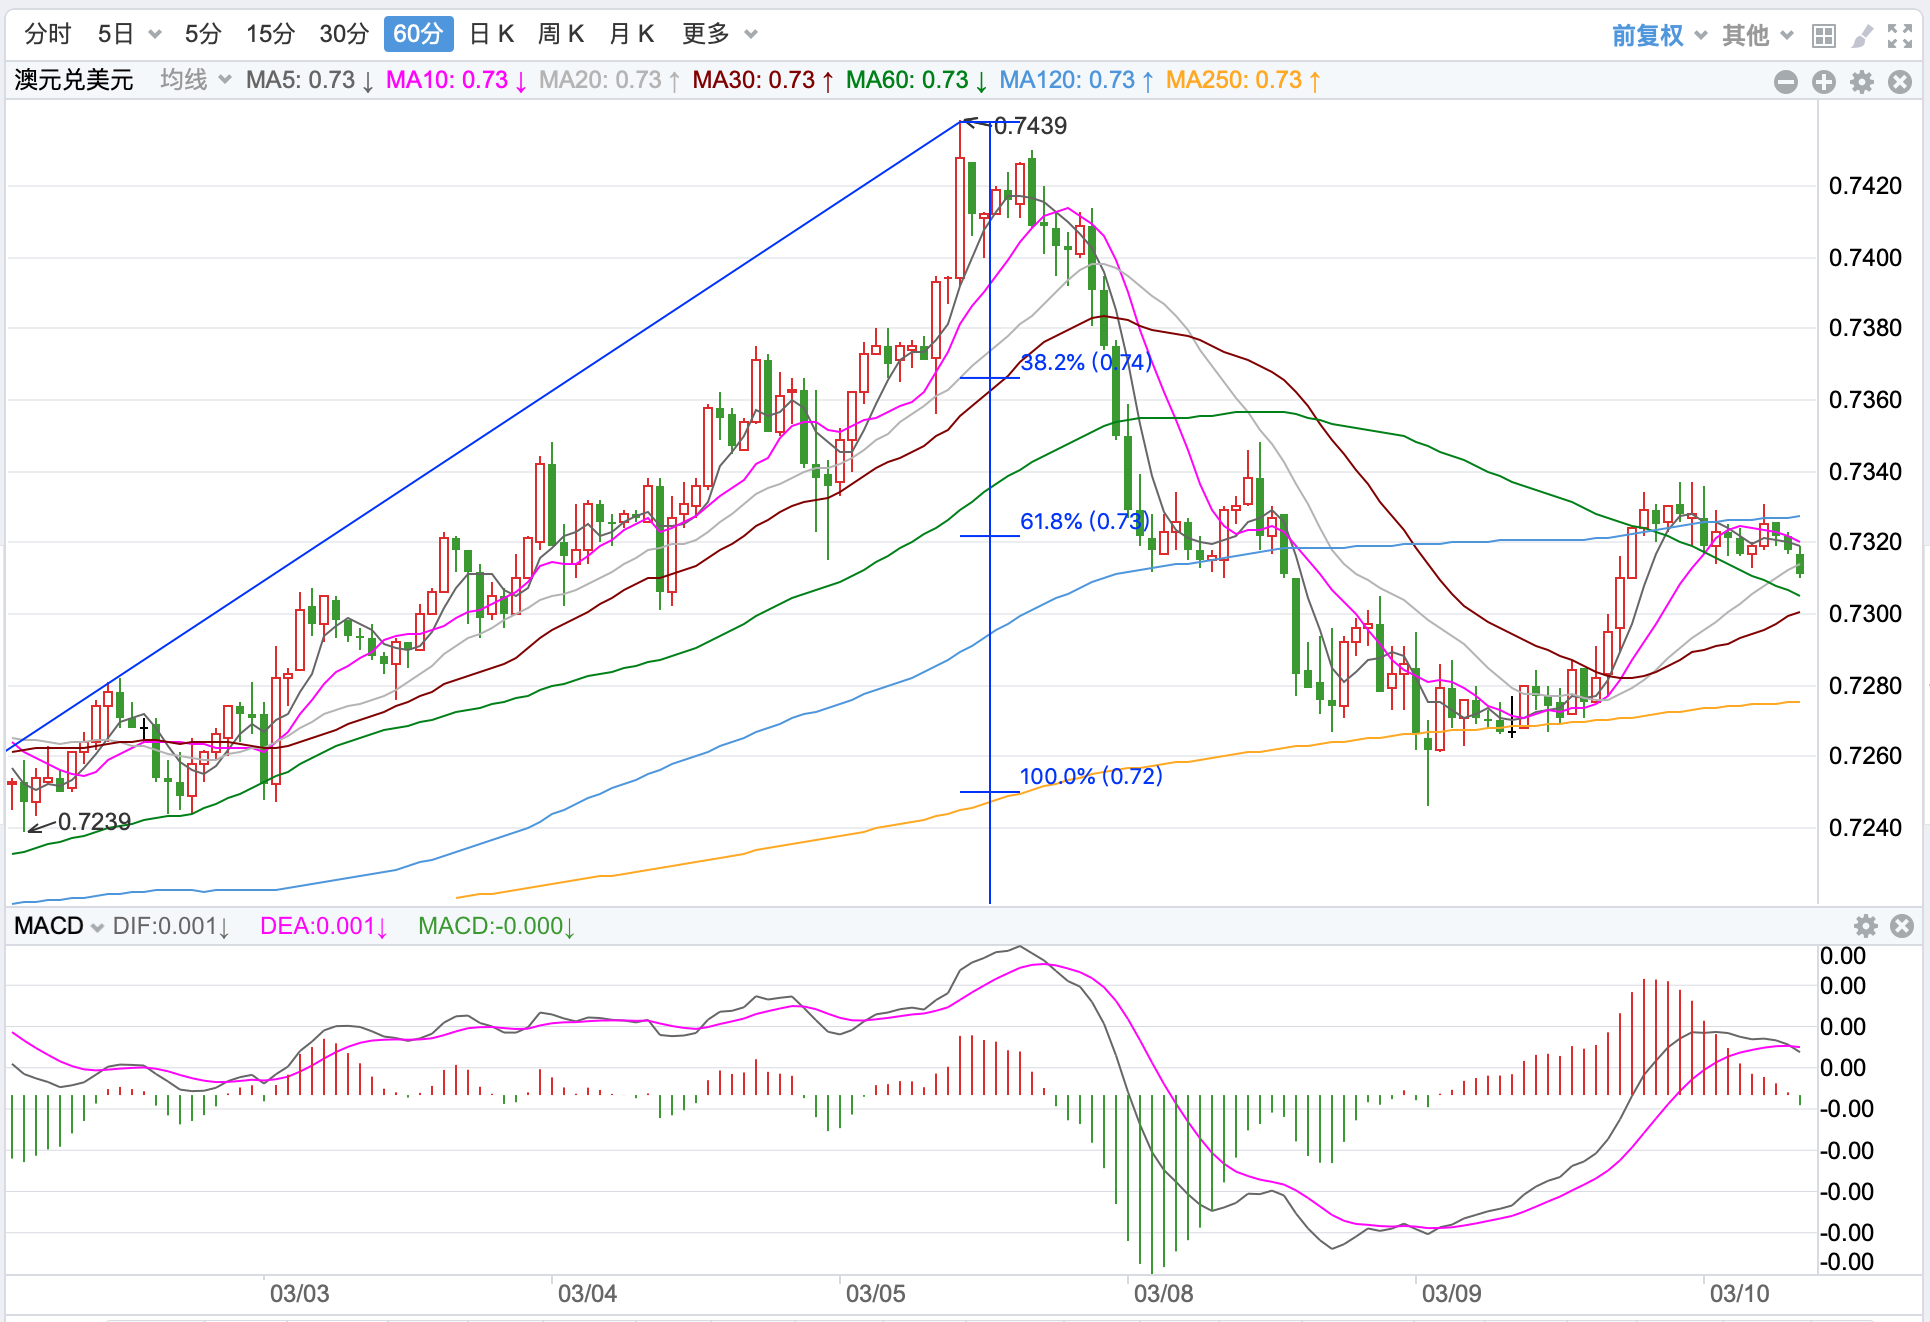
Task: Open MACD indicator settings gear
Action: (x=1866, y=926)
